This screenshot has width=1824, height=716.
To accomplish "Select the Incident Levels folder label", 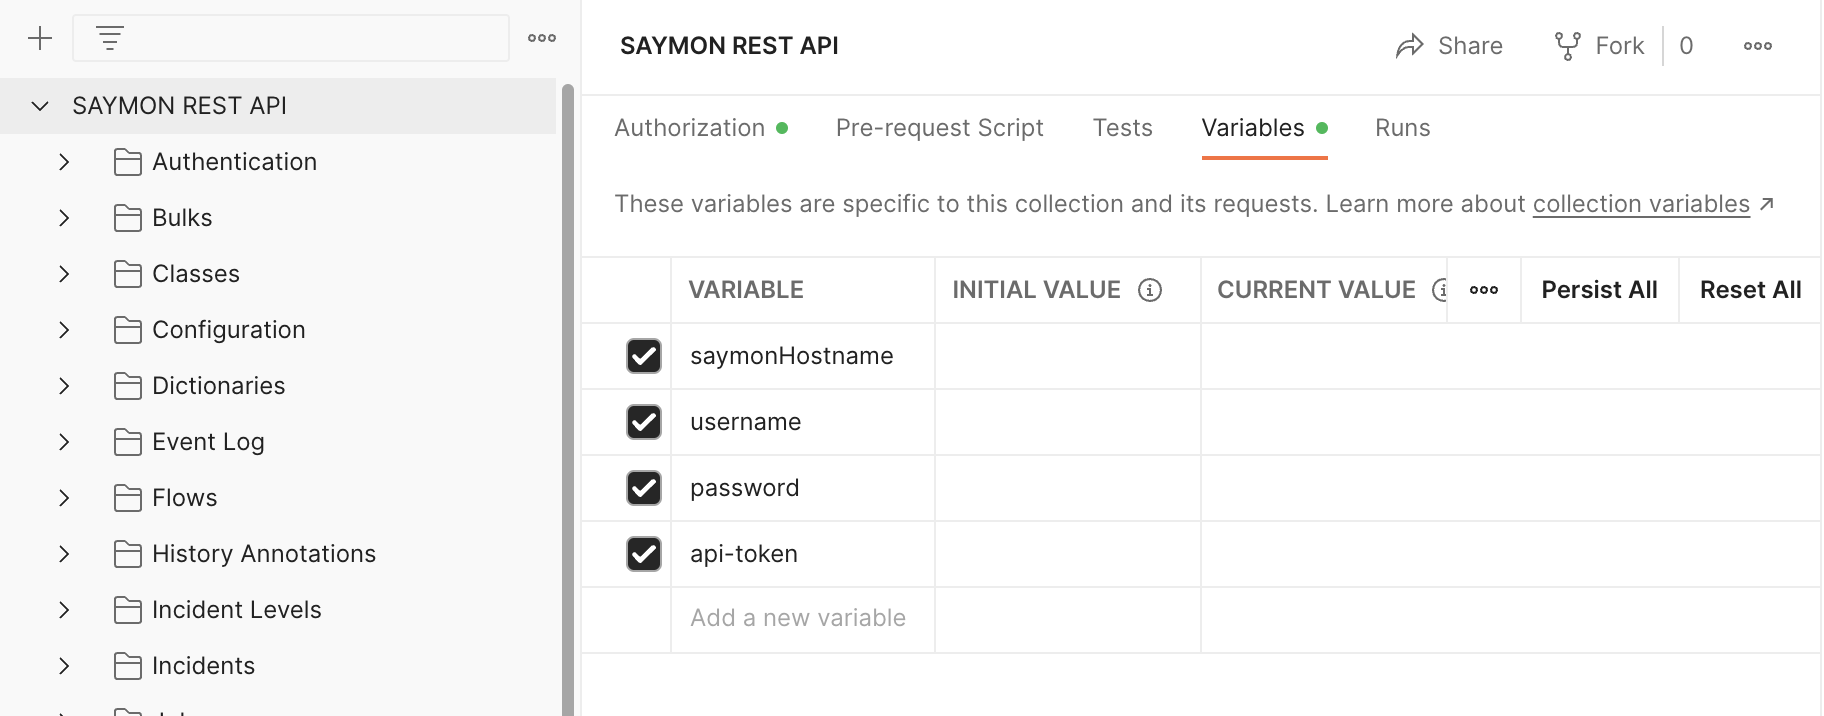I will [237, 610].
